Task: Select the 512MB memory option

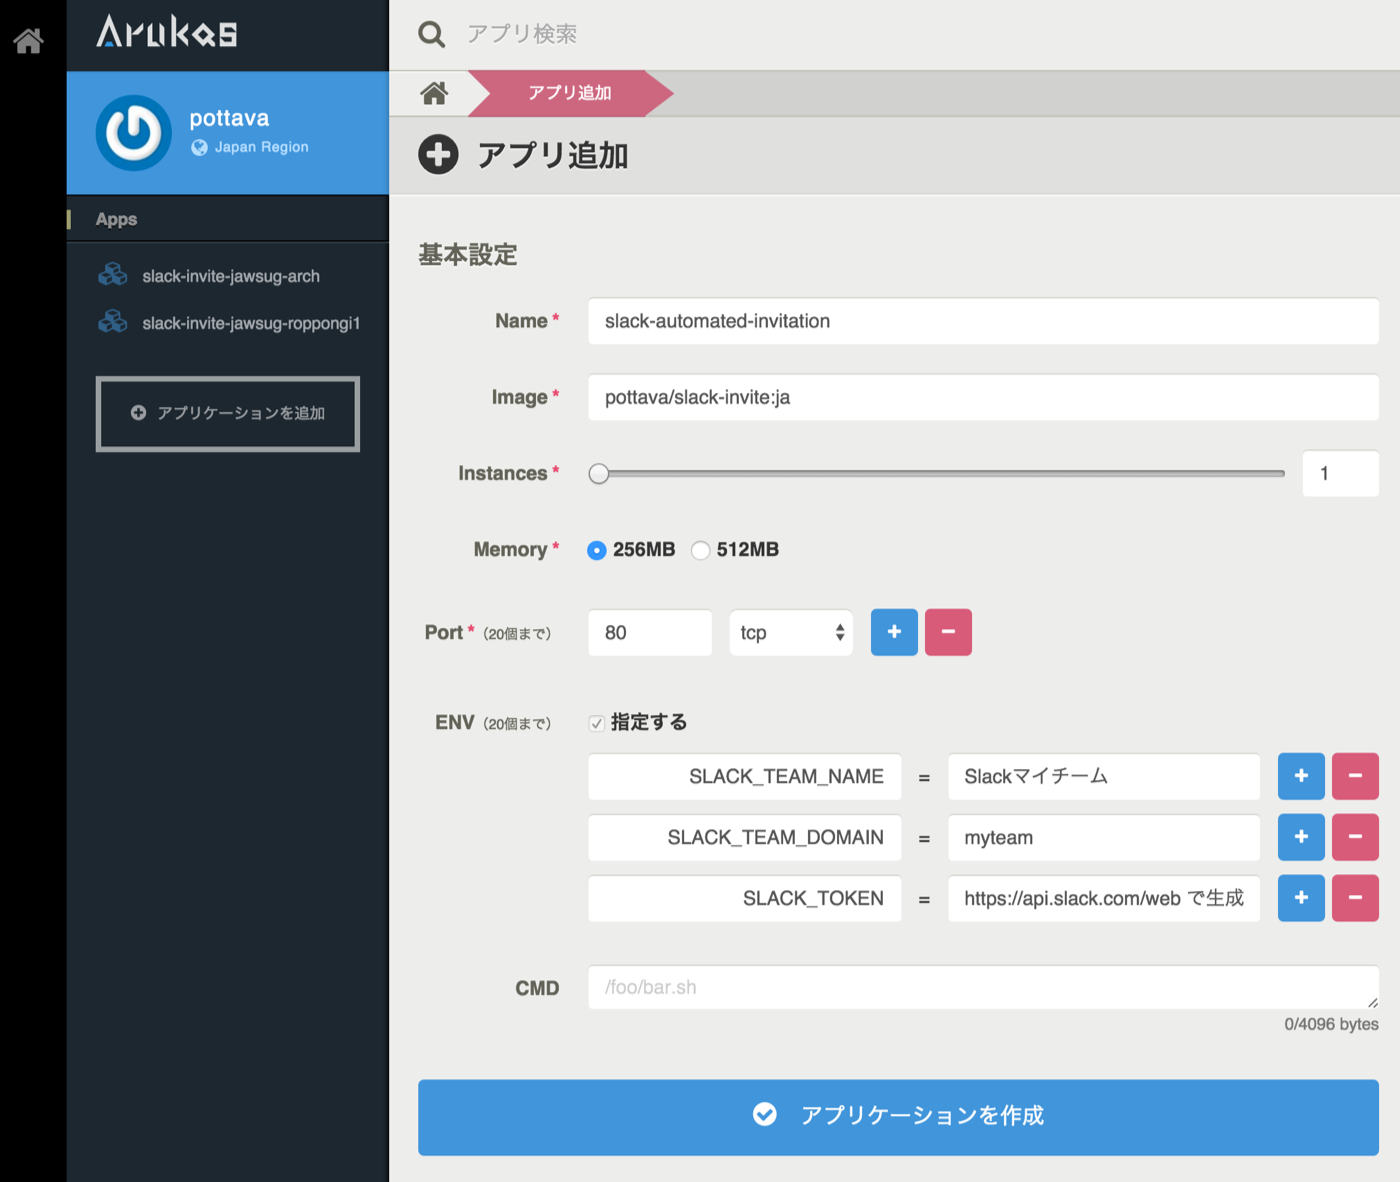Action: (x=700, y=550)
